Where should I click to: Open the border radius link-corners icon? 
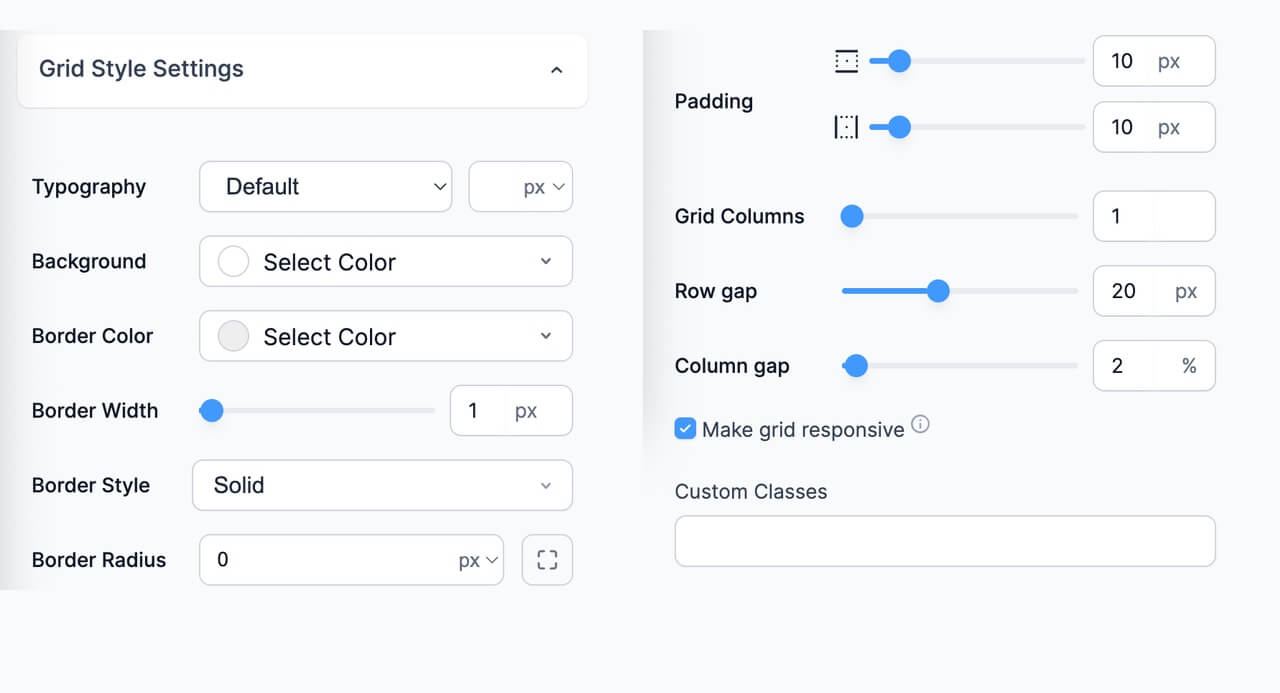pyautogui.click(x=547, y=559)
